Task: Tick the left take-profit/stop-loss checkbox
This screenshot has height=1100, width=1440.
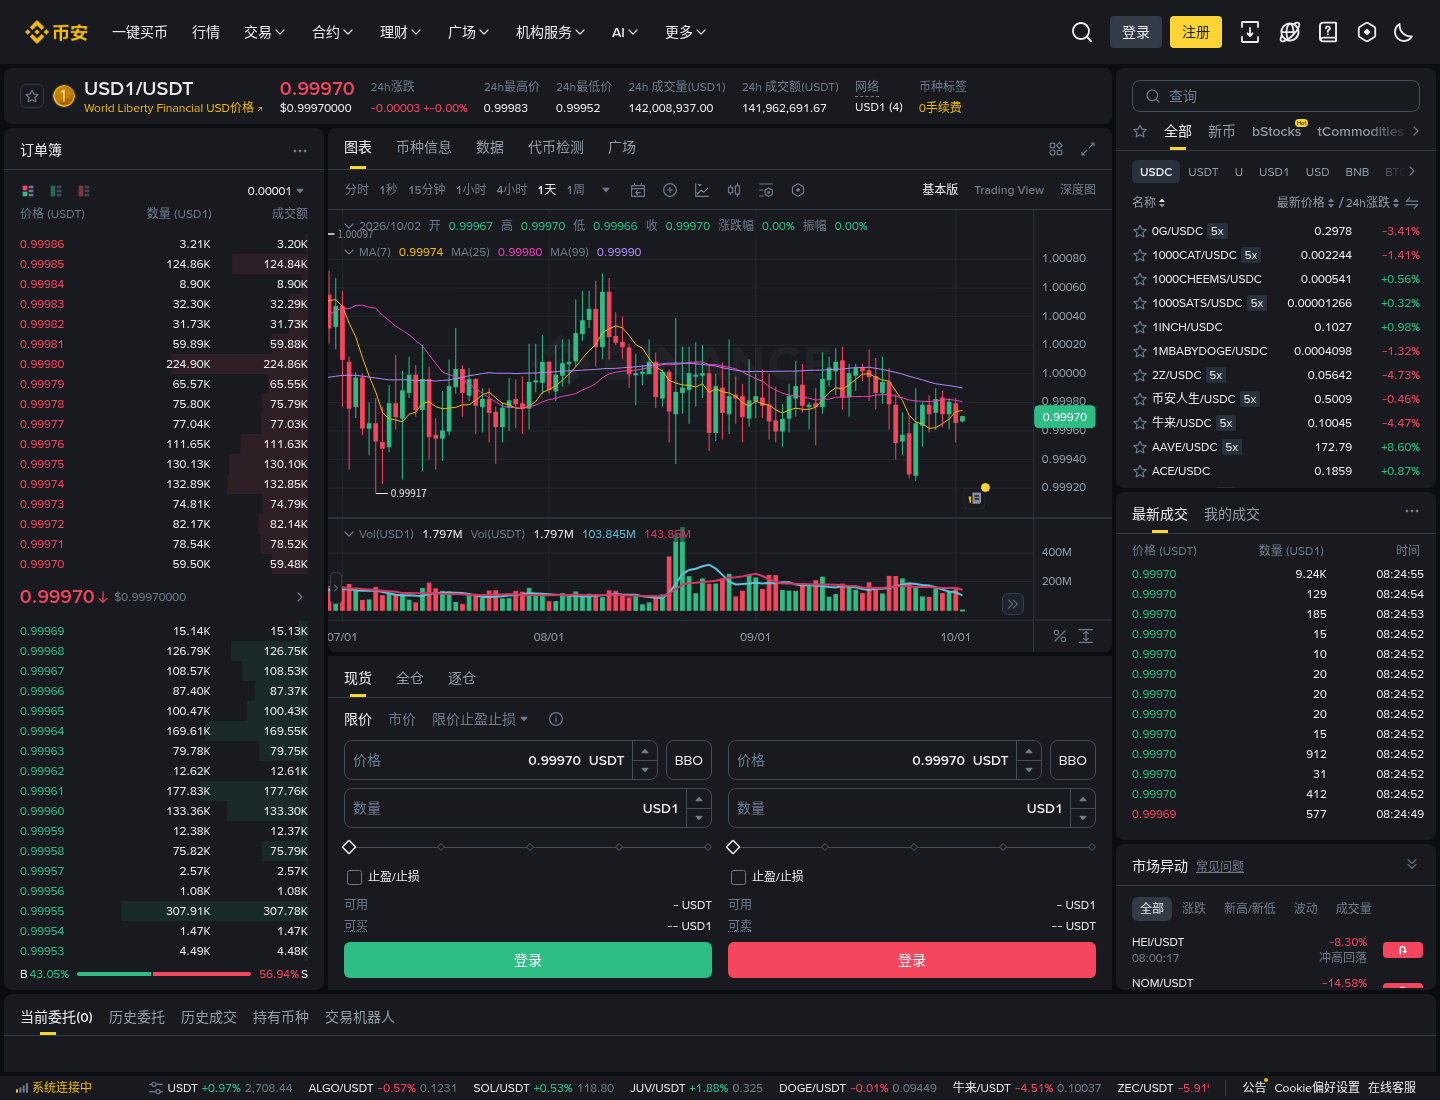Action: click(354, 877)
